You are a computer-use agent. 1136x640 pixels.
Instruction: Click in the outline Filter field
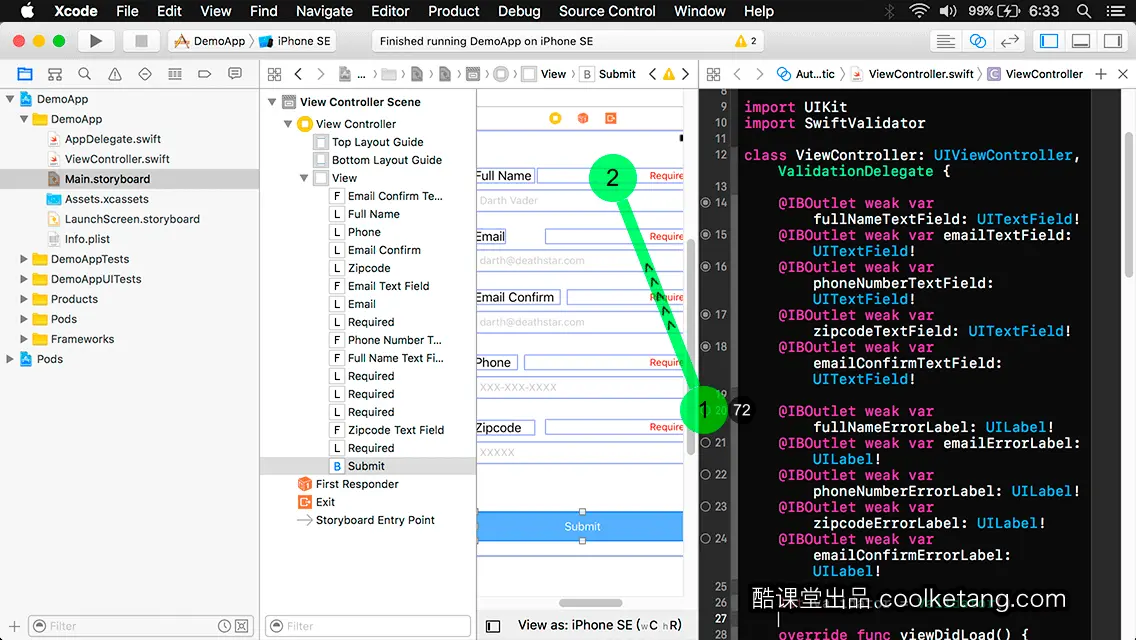(x=368, y=626)
